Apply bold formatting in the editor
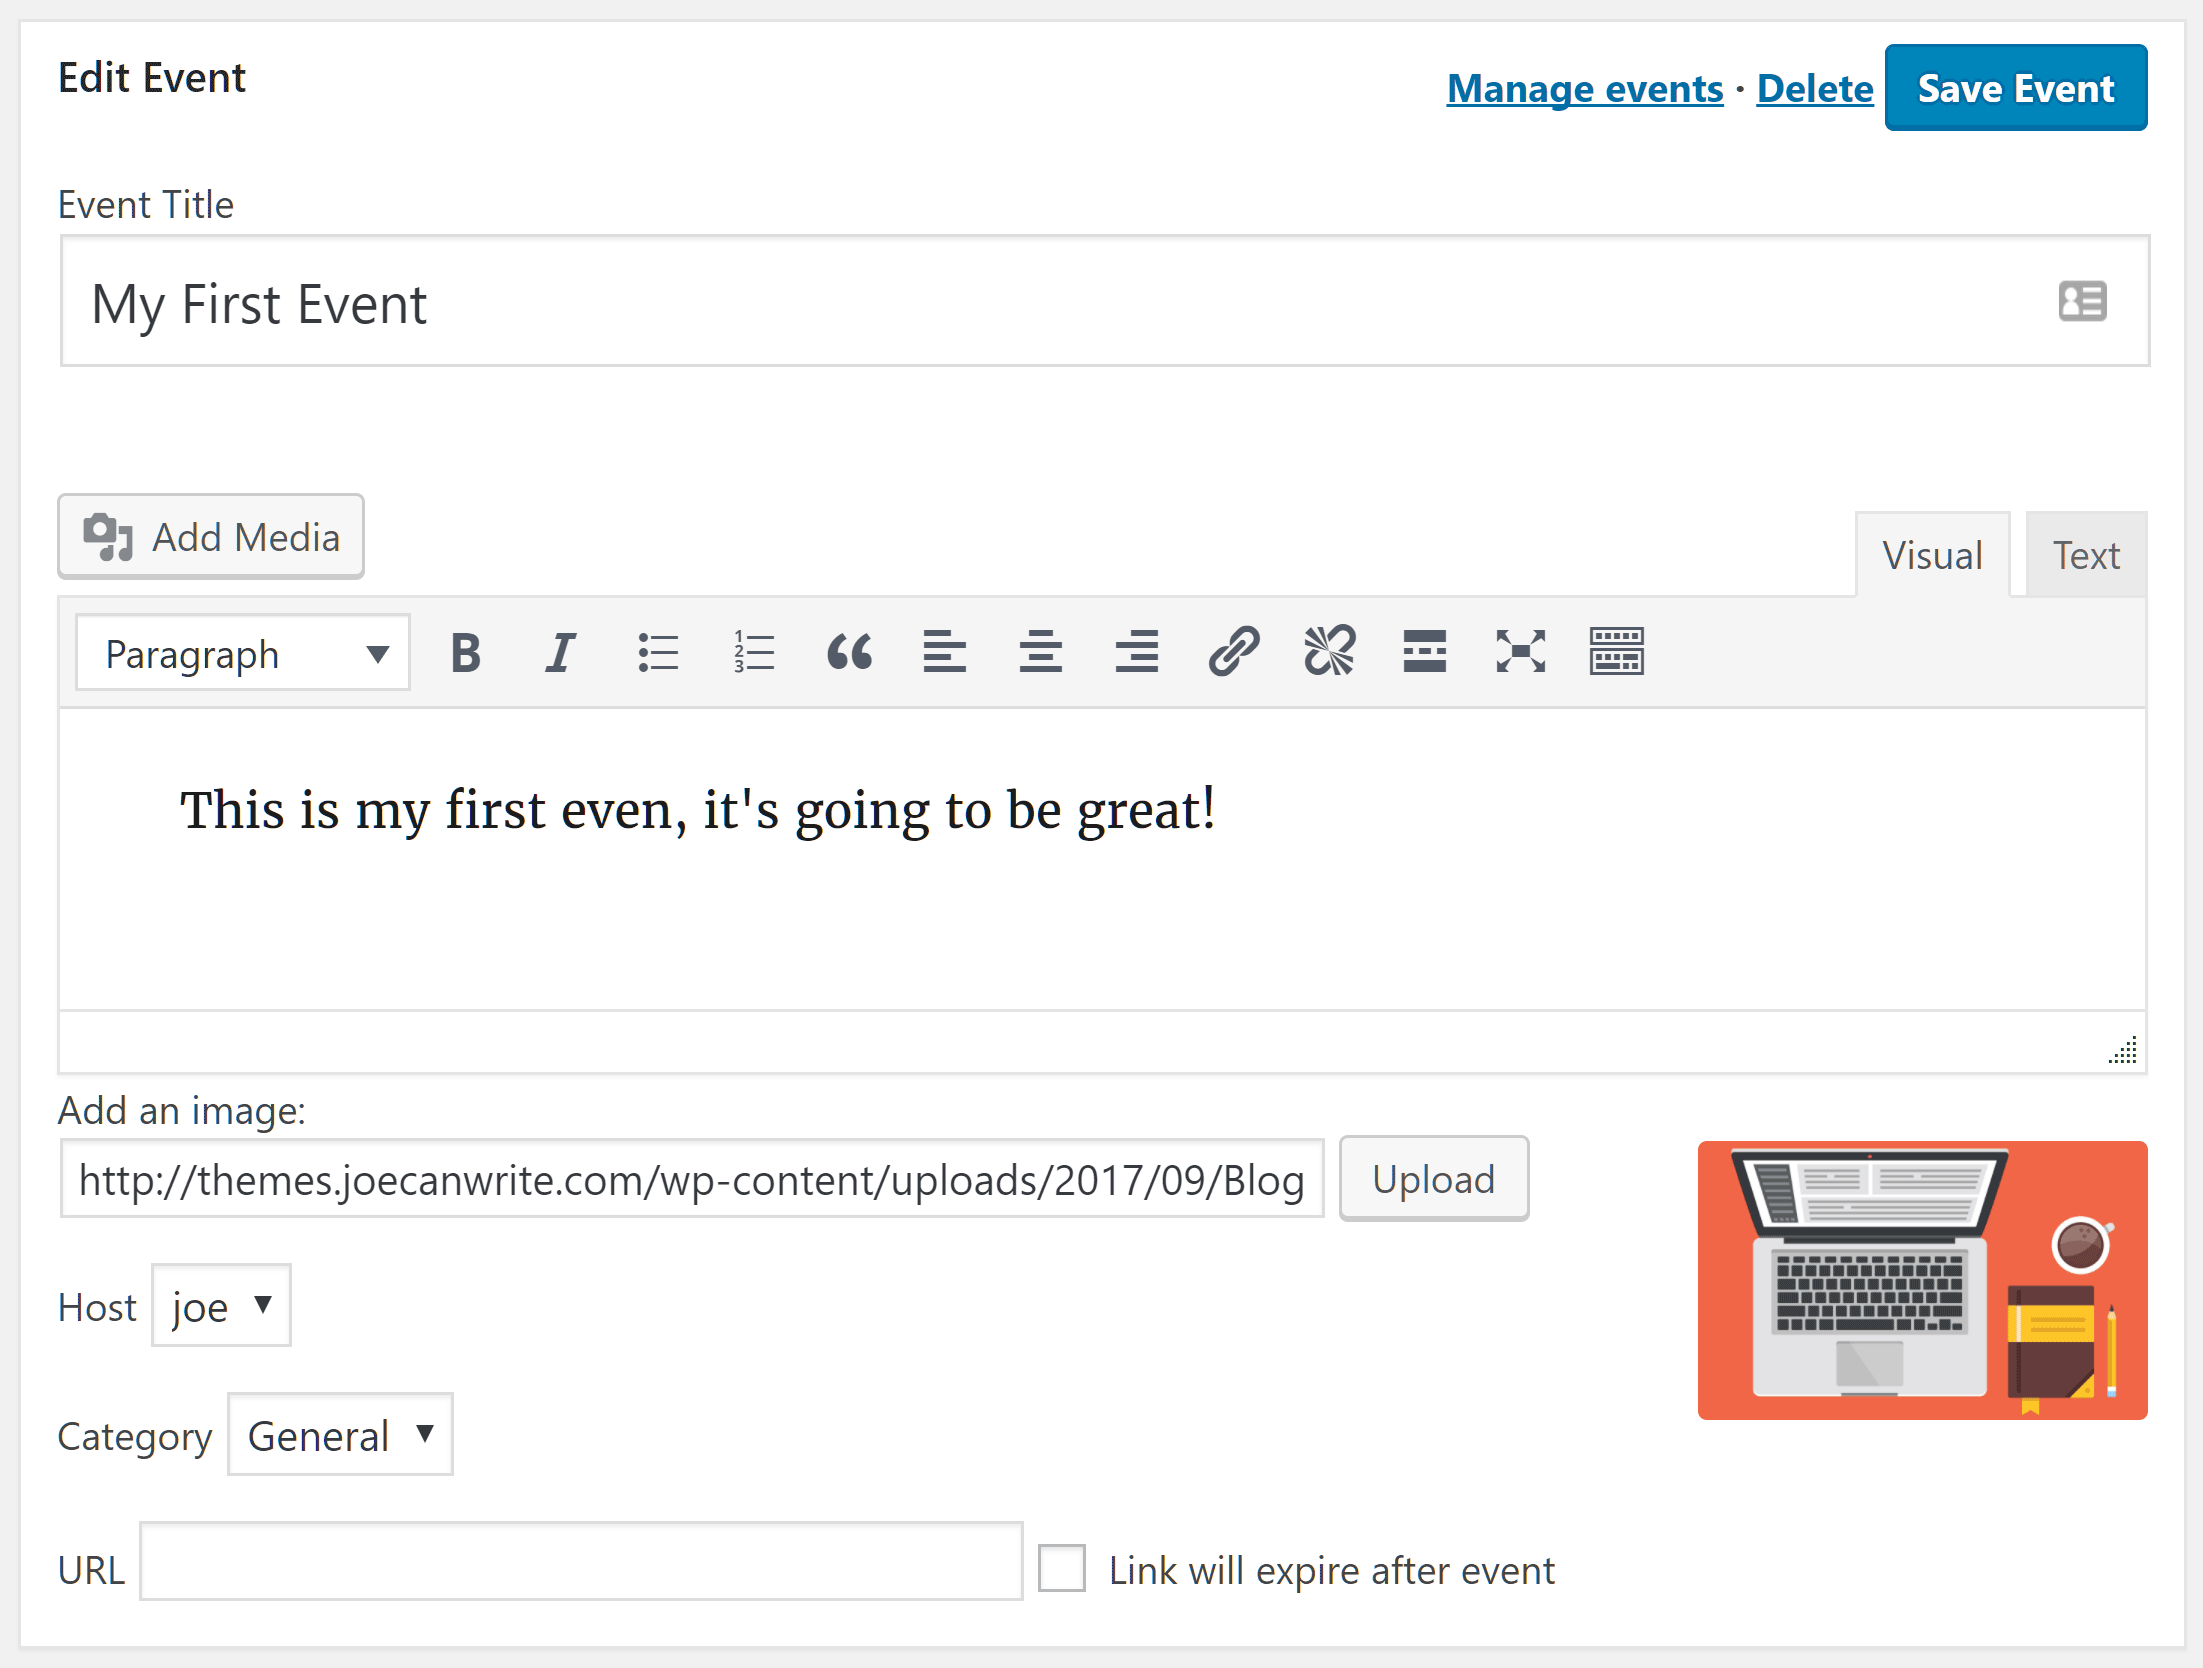This screenshot has width=2203, height=1668. (x=465, y=652)
